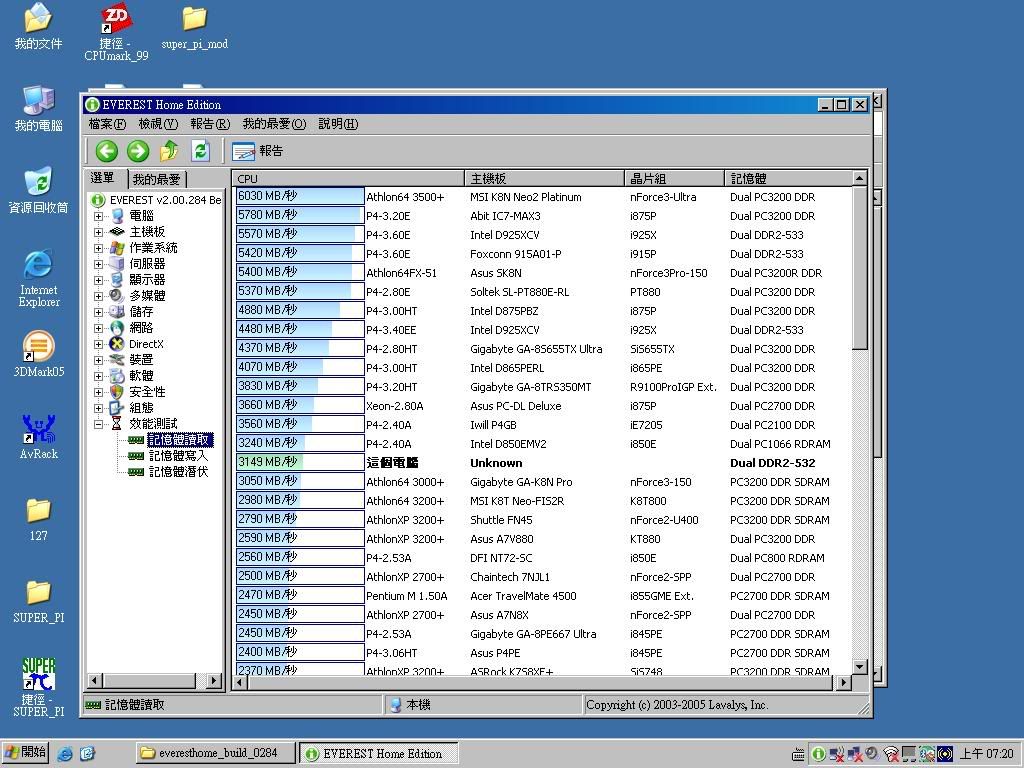Expand the 儲存 tree node
The image size is (1024, 768).
(x=98, y=312)
